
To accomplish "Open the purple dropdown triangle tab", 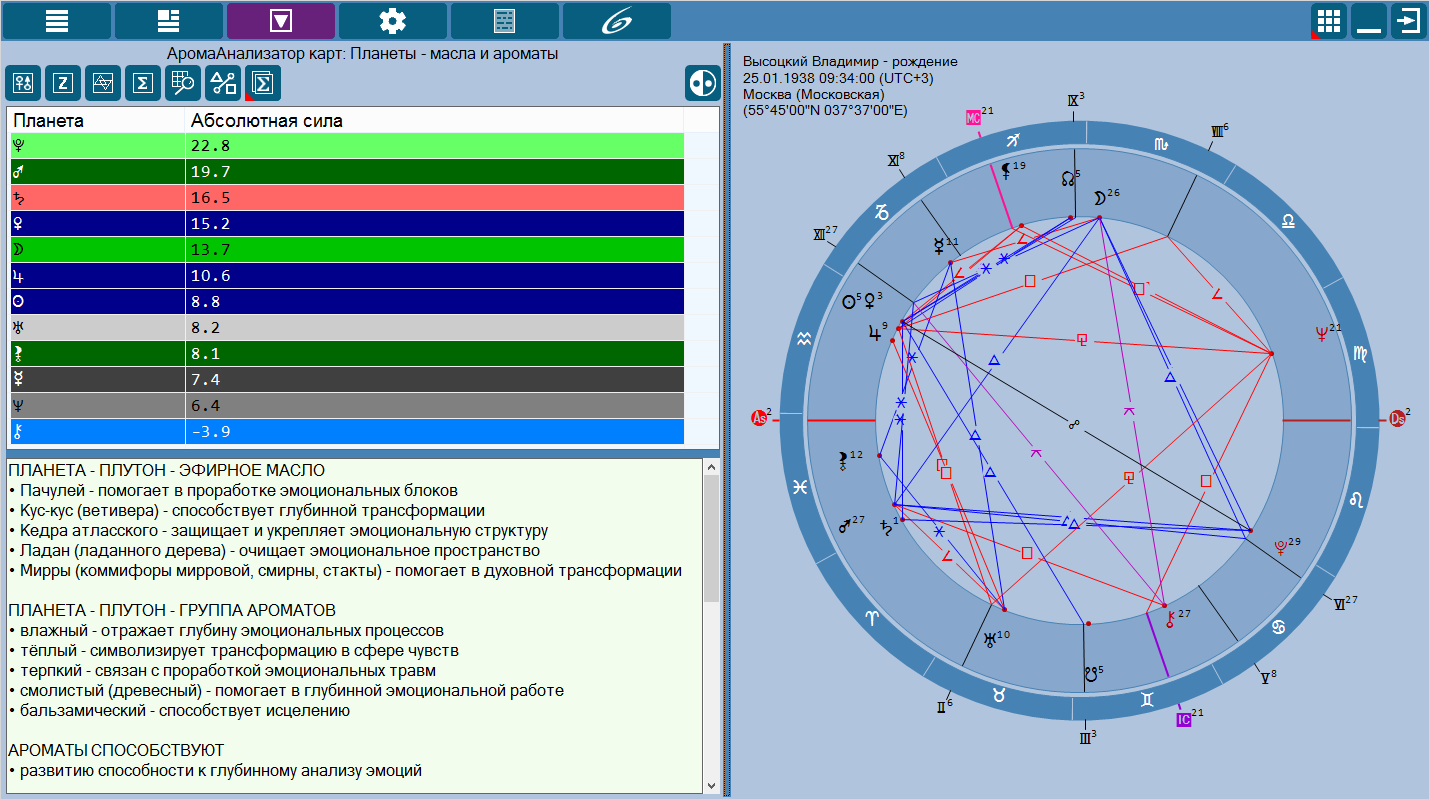I will coord(281,20).
